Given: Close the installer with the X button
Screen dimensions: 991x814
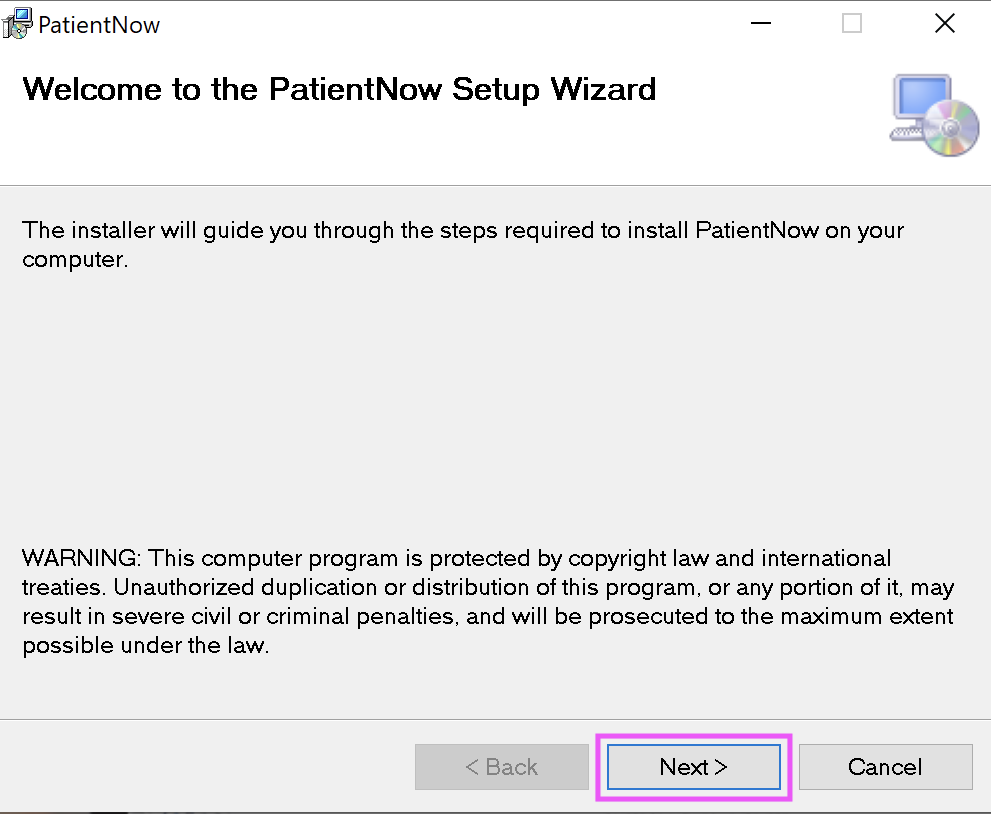Looking at the screenshot, I should pyautogui.click(x=944, y=22).
